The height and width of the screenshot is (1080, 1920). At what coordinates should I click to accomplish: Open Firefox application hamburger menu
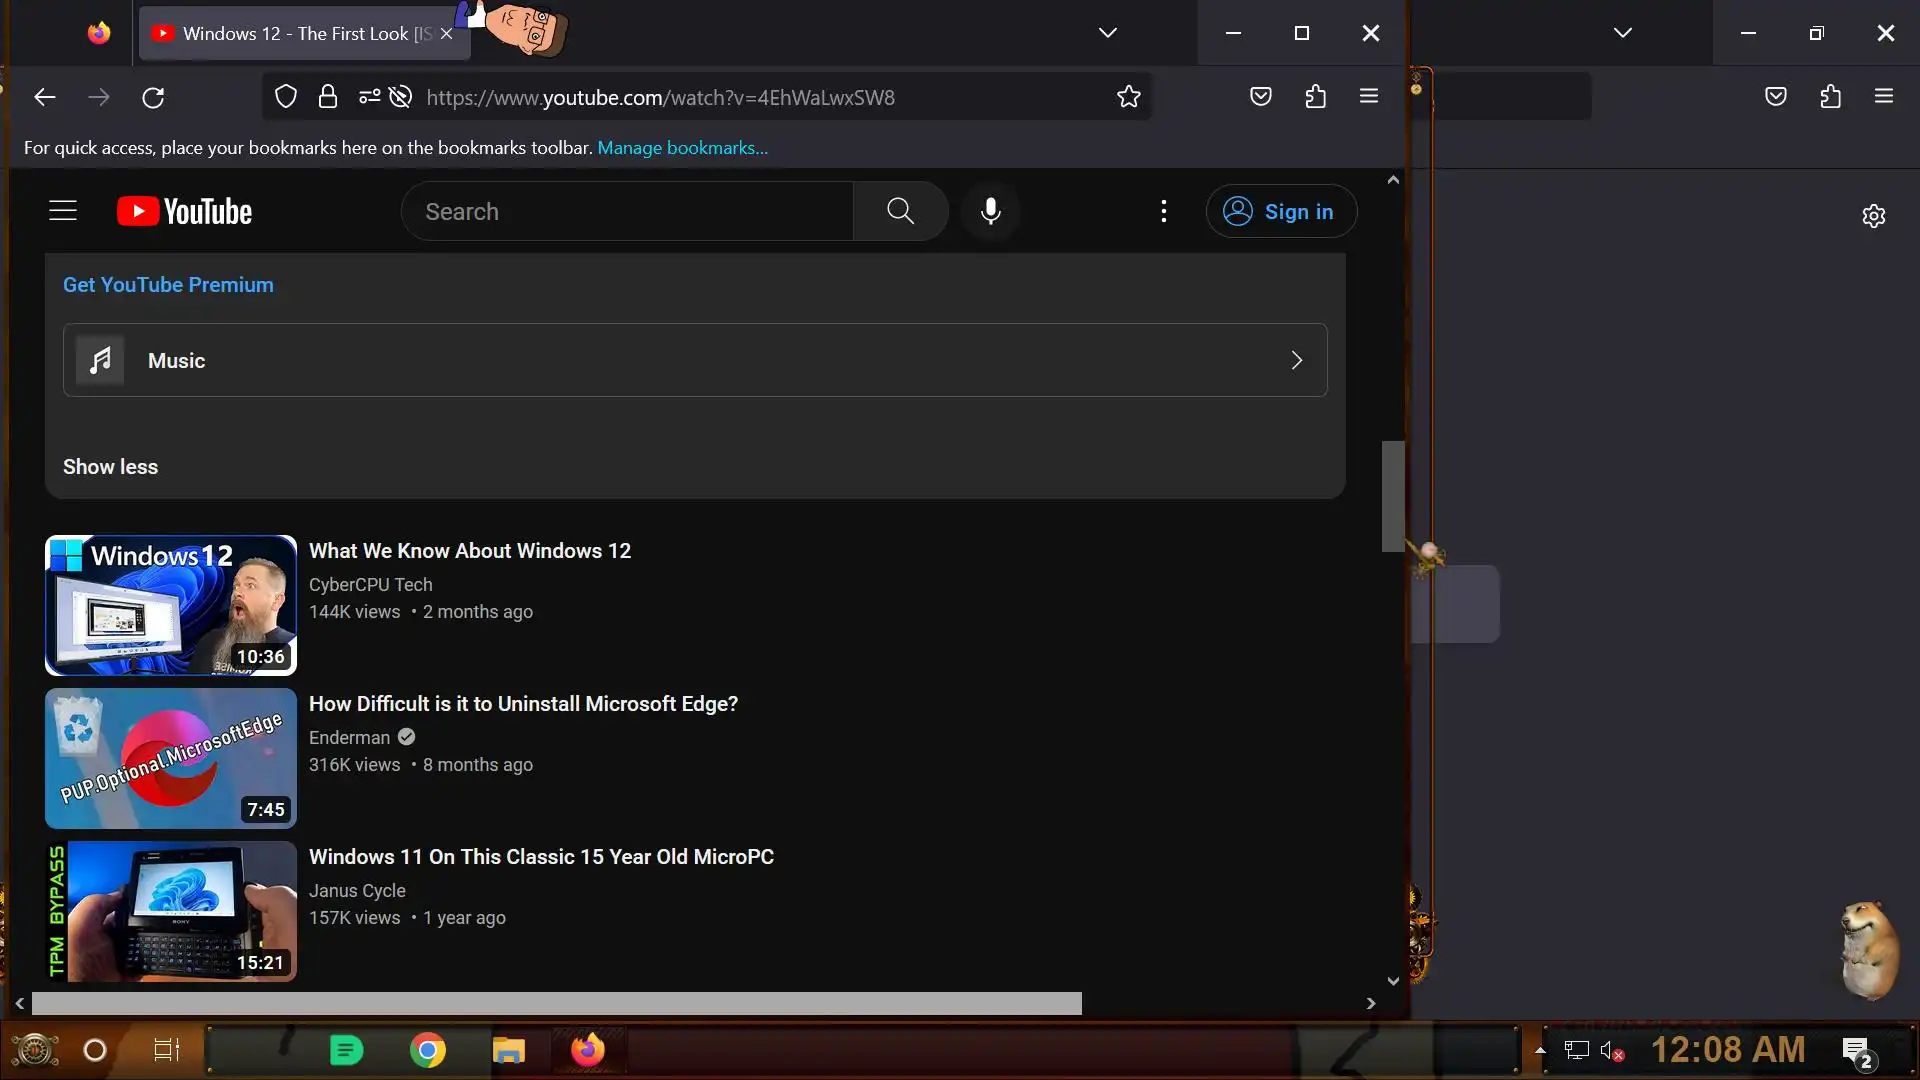[1368, 97]
